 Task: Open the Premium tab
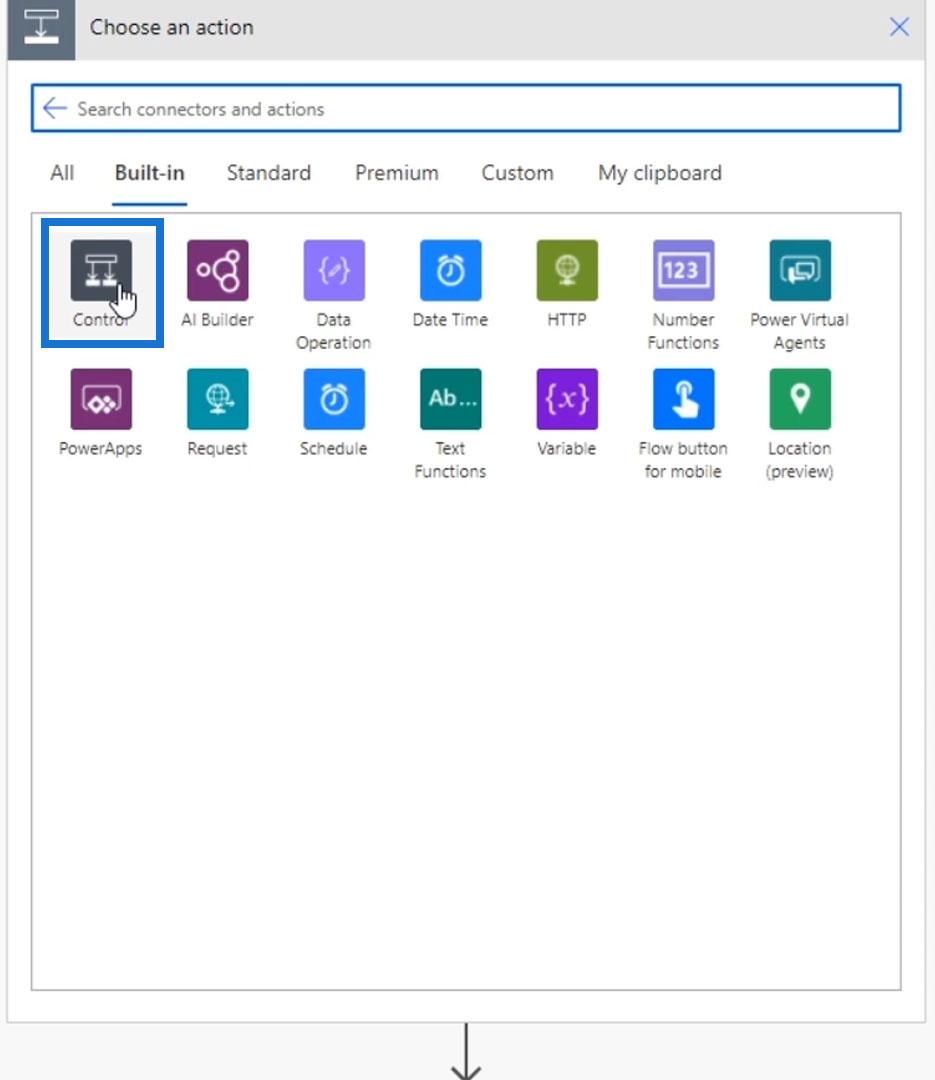pyautogui.click(x=397, y=173)
